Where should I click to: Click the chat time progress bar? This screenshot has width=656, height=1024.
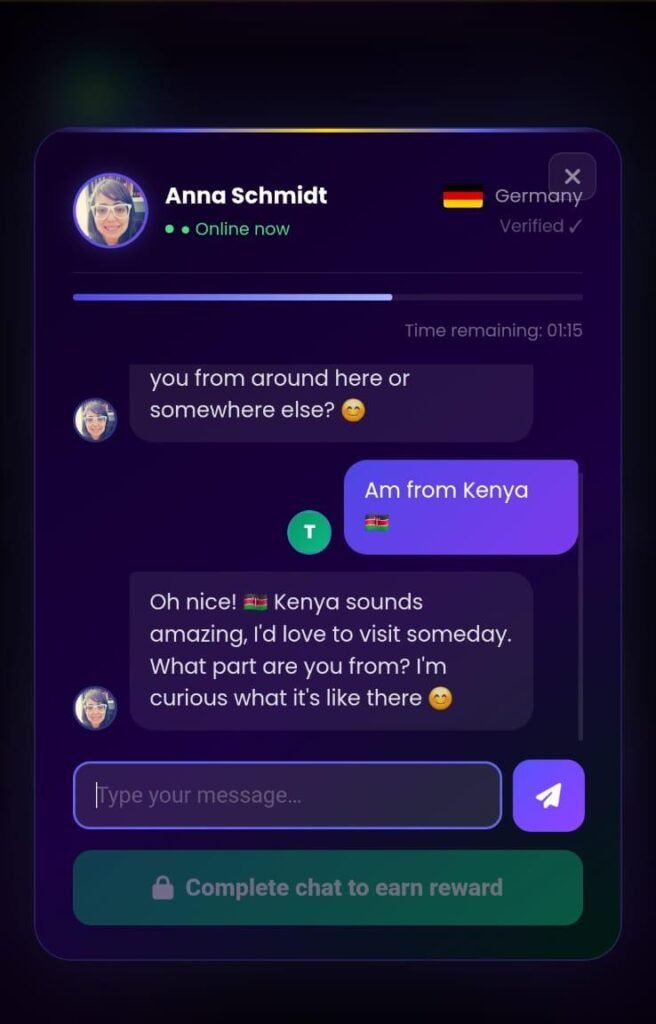(328, 297)
